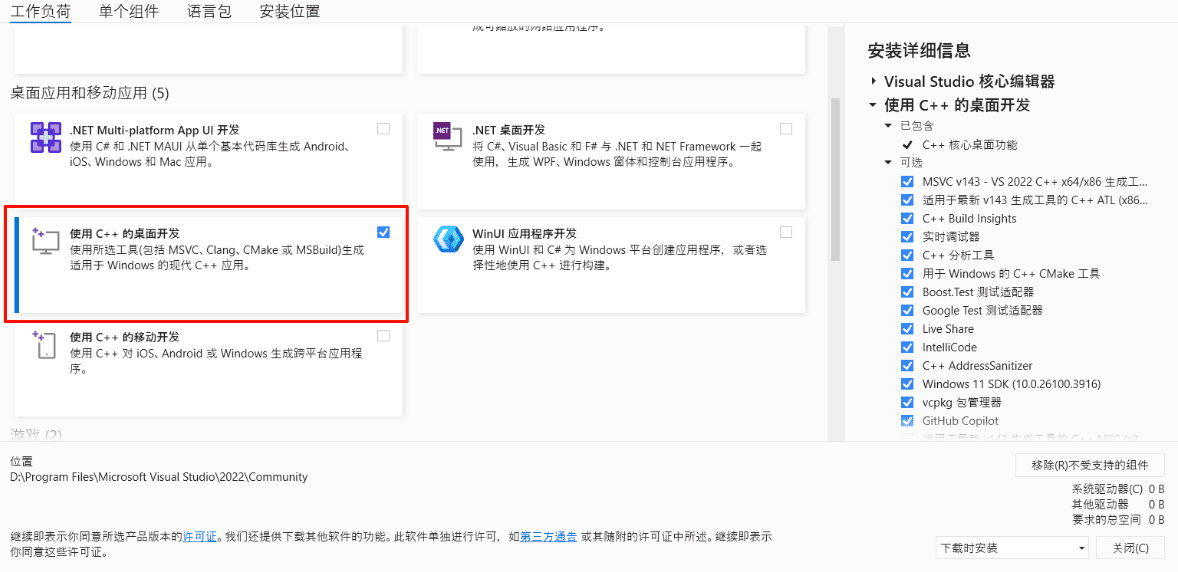Uncheck Windows 11 SDK component

pos(908,384)
